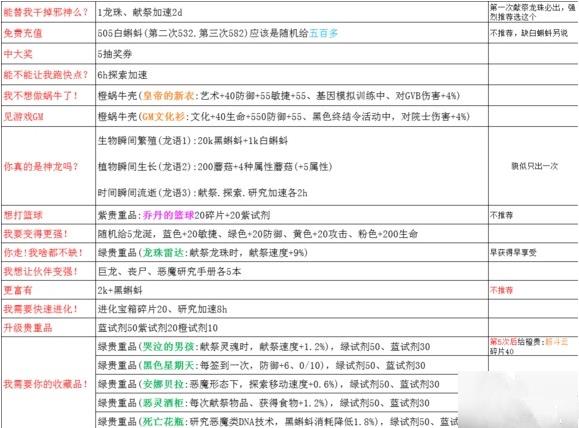Select the 我不想做蜗牛了！ wish label
Viewport: 579px width, 428px height.
point(41,96)
